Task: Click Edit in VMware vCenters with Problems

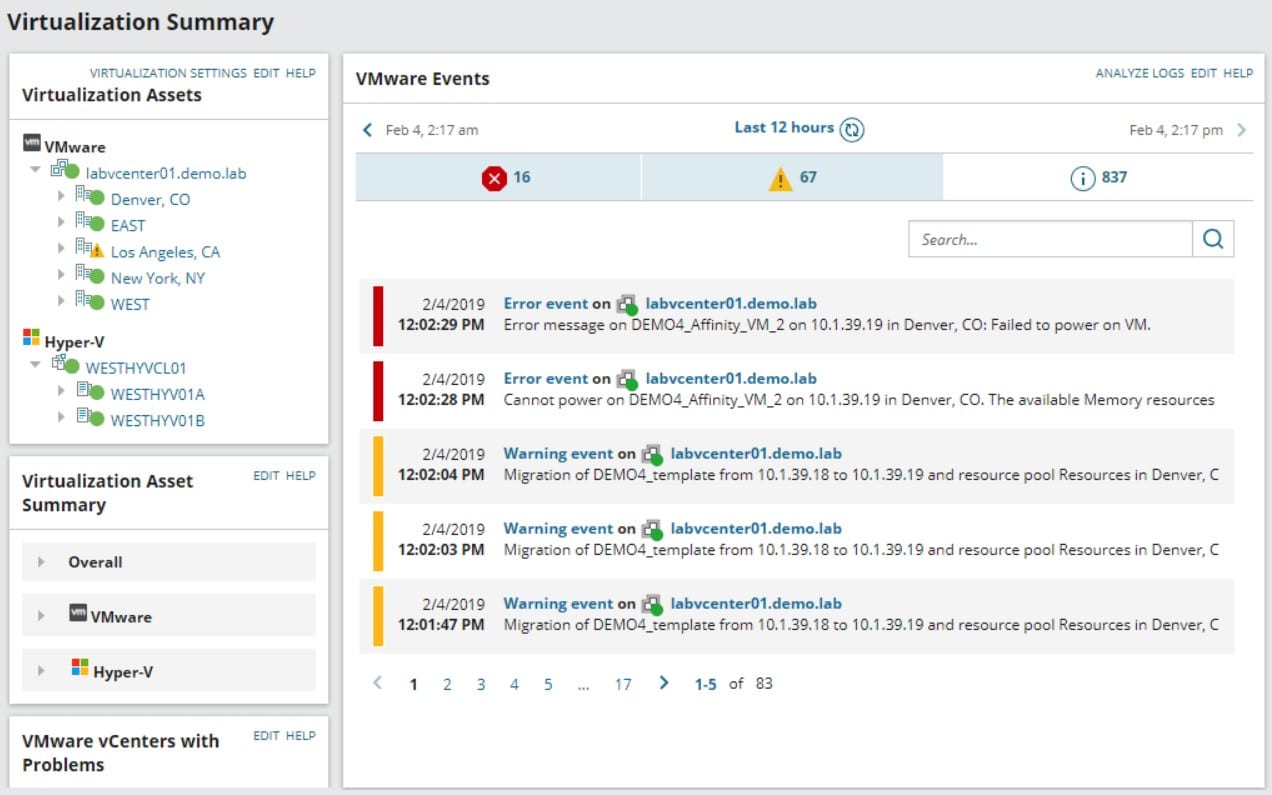Action: (266, 736)
